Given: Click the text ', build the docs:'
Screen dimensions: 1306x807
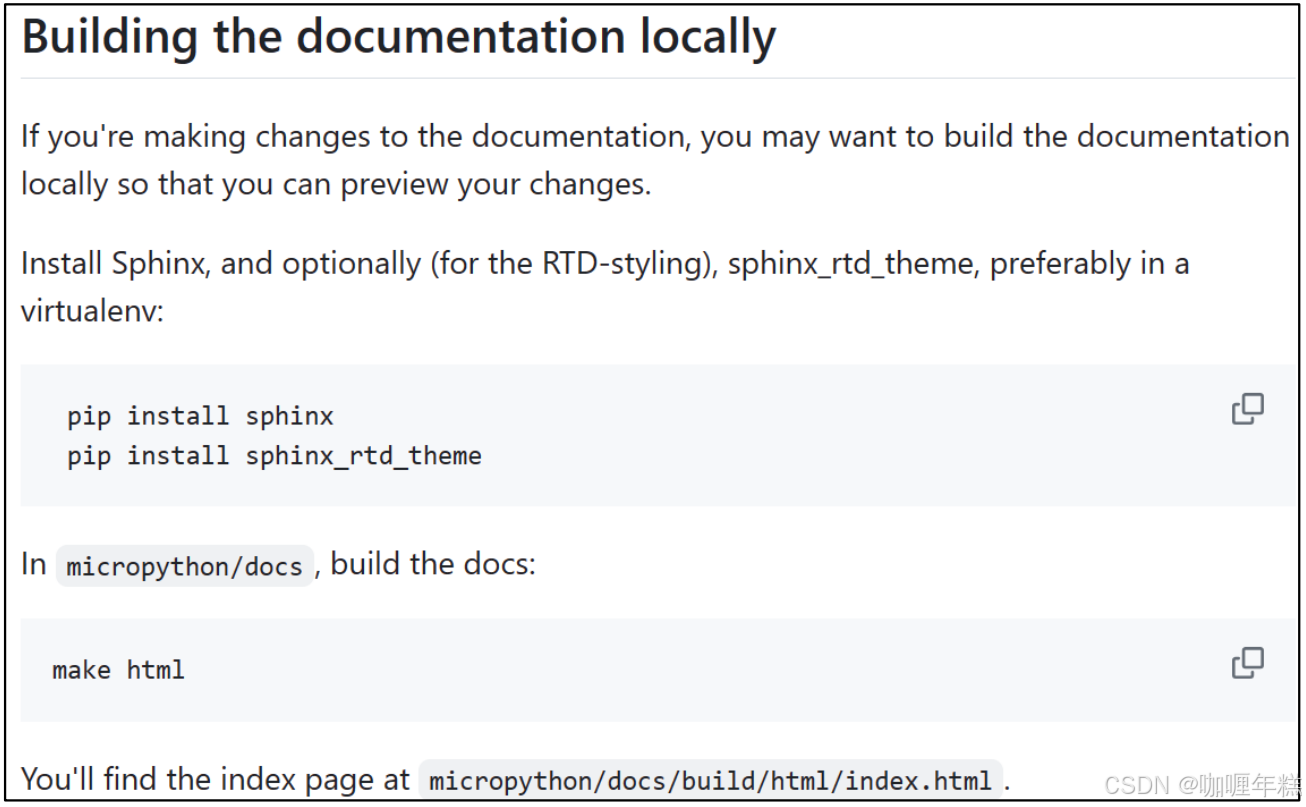Looking at the screenshot, I should 426,564.
